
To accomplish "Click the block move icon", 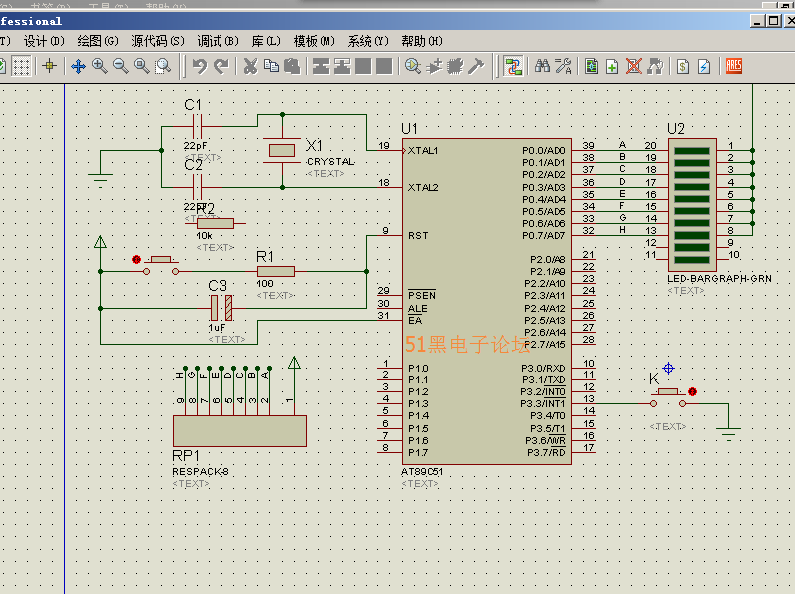I will [x=342, y=66].
